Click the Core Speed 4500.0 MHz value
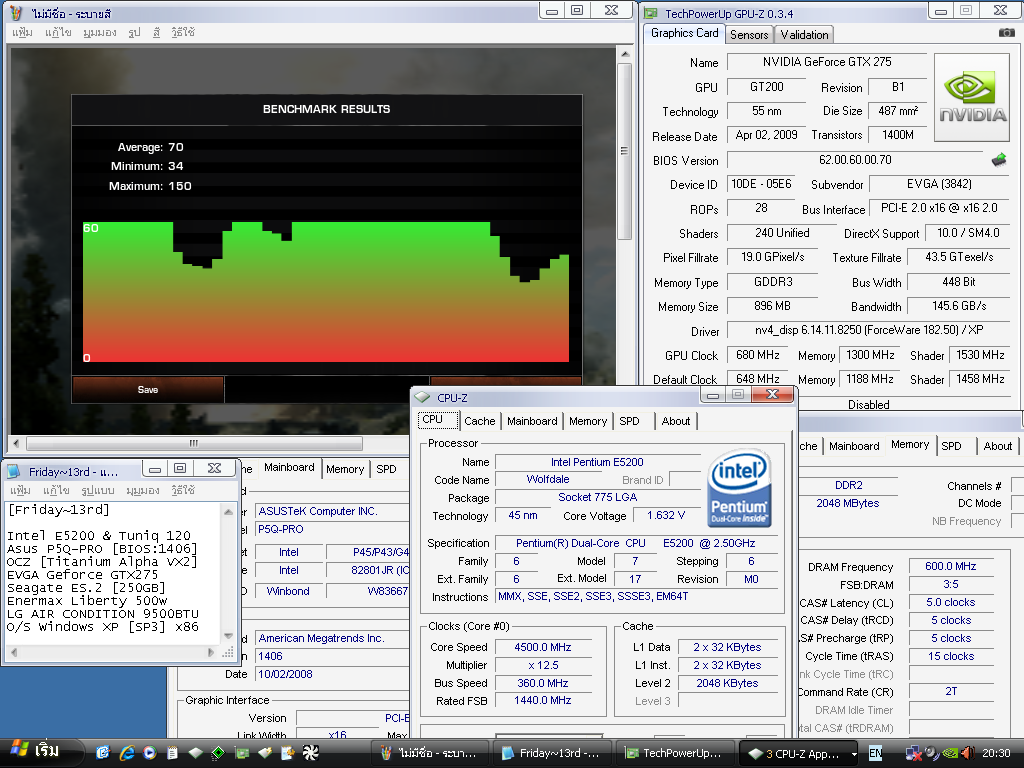This screenshot has height=768, width=1024. (x=543, y=647)
